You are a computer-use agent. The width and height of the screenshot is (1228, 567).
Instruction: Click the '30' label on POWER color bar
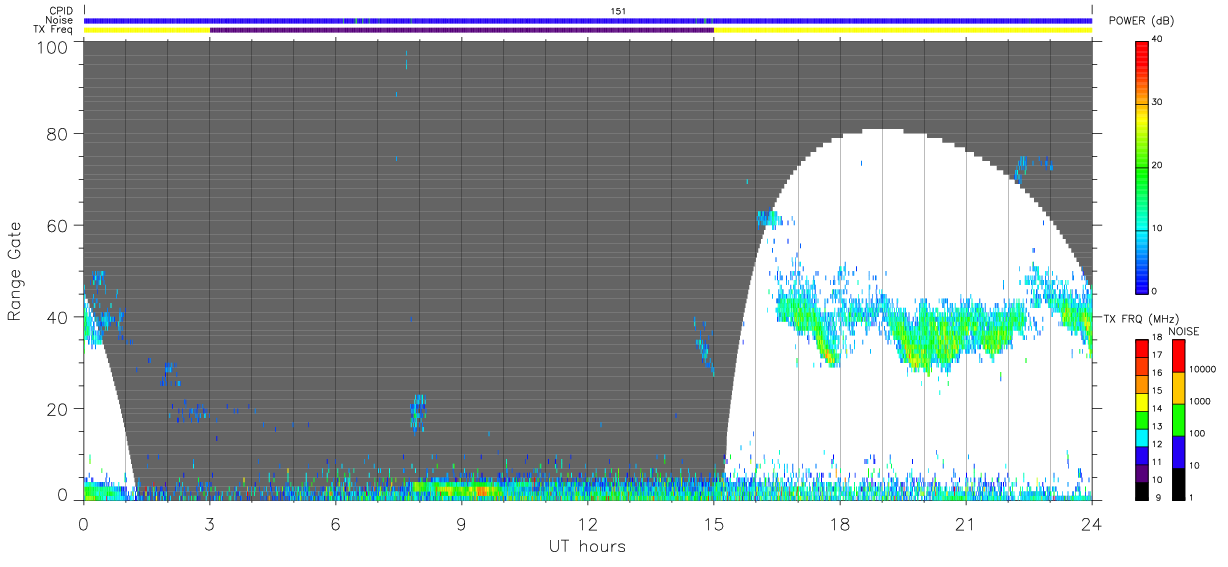click(1157, 103)
